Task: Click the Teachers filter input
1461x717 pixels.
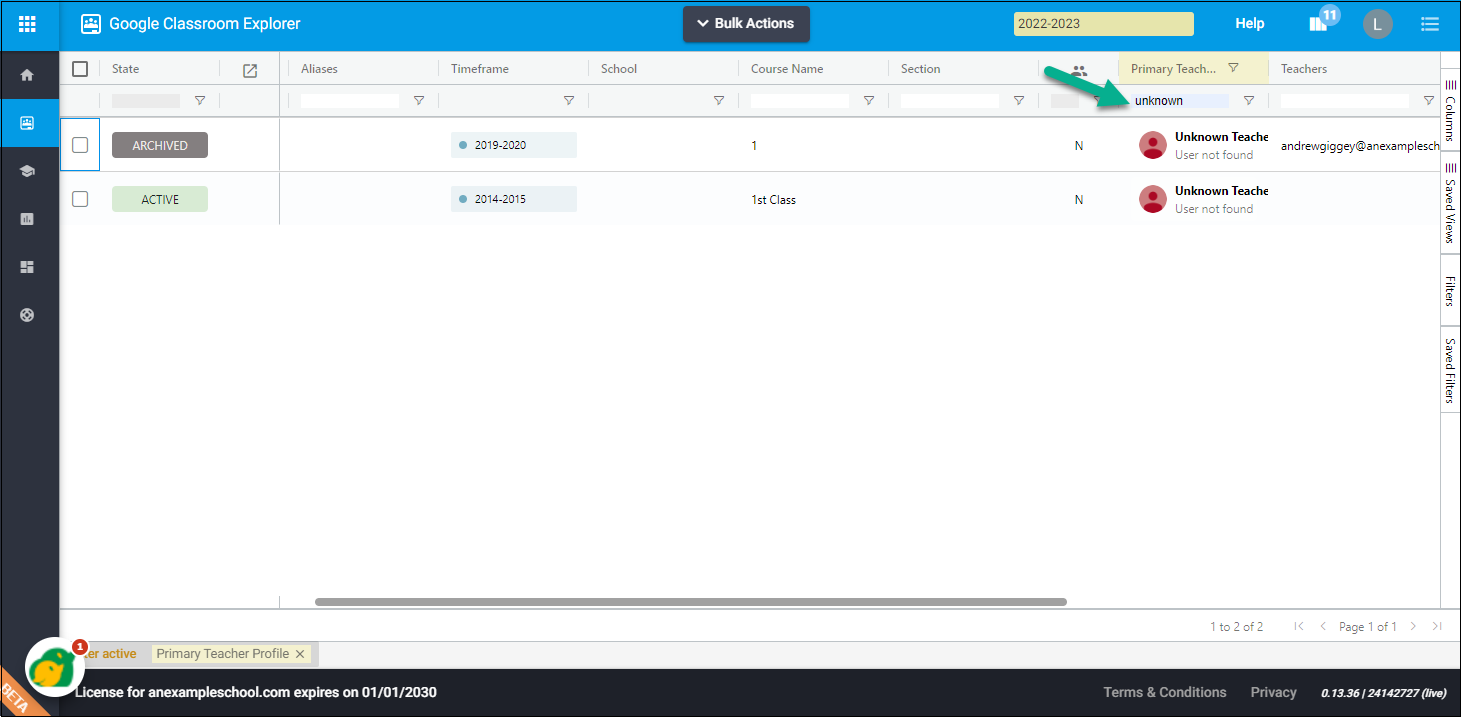Action: click(x=1345, y=101)
